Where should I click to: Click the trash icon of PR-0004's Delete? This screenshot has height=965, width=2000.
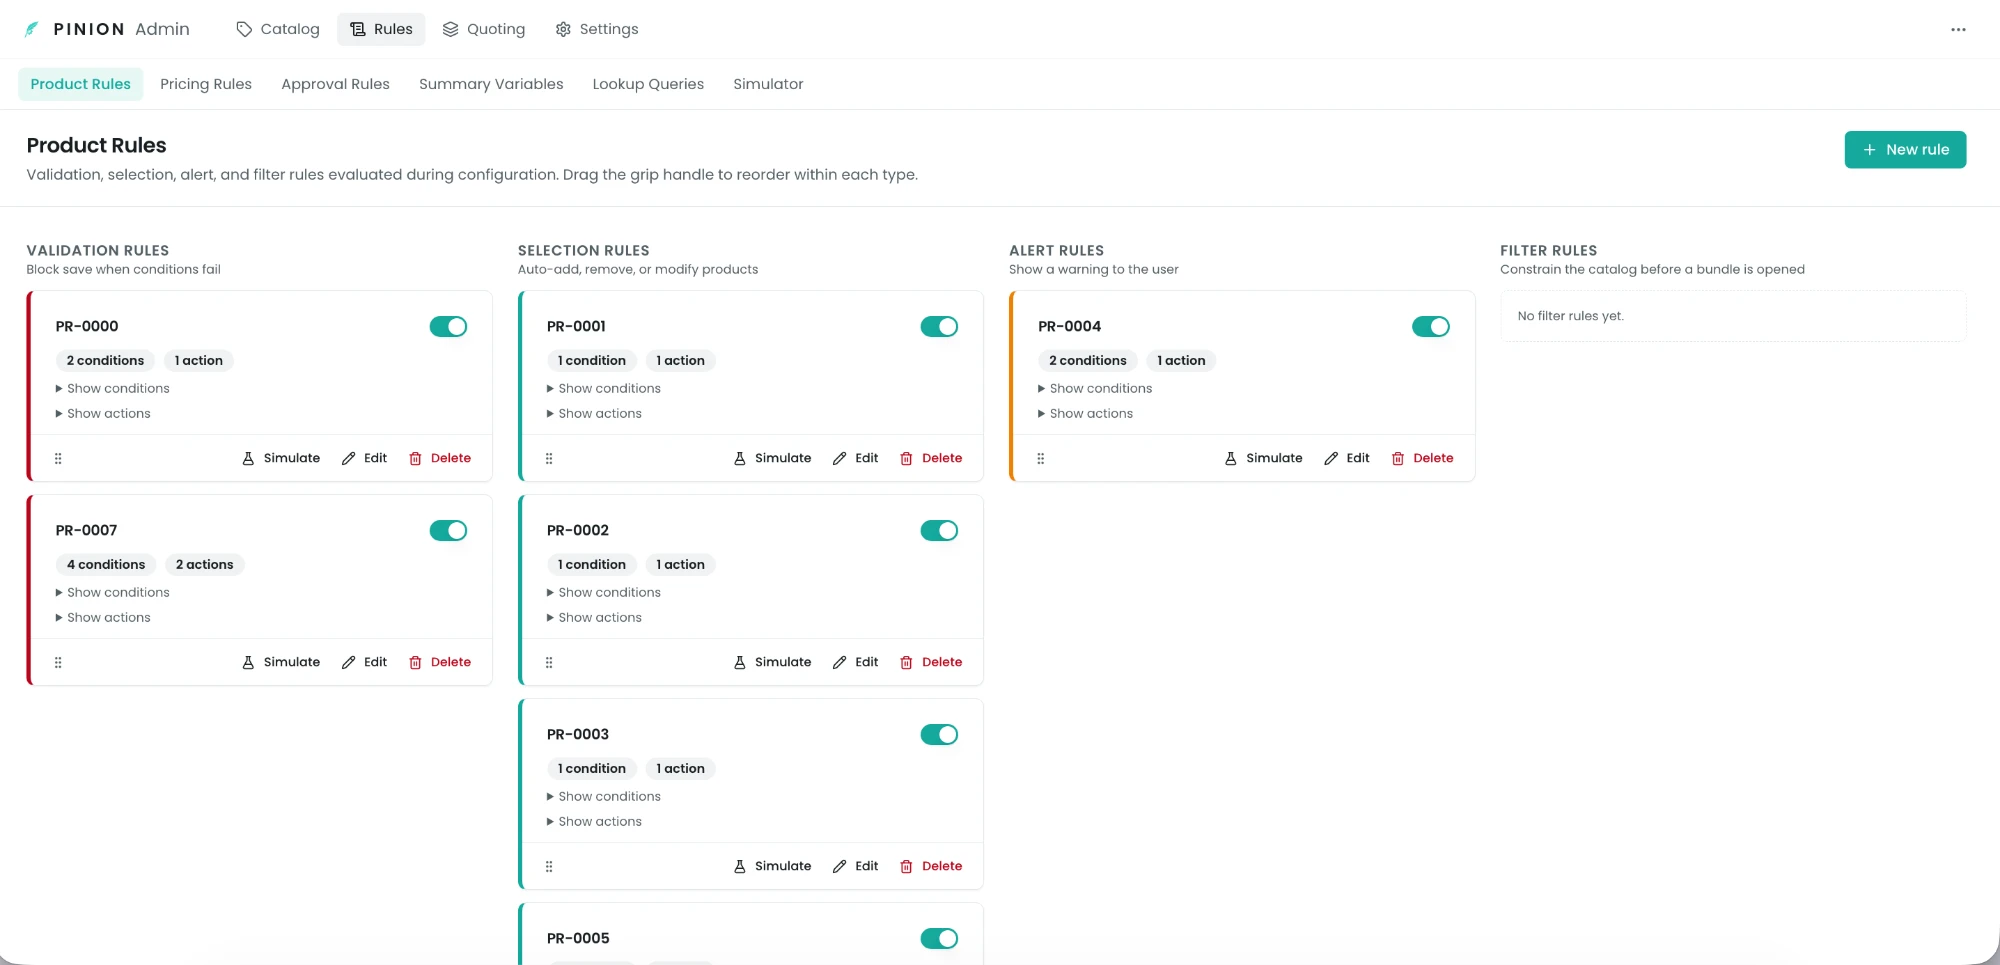[x=1398, y=458]
